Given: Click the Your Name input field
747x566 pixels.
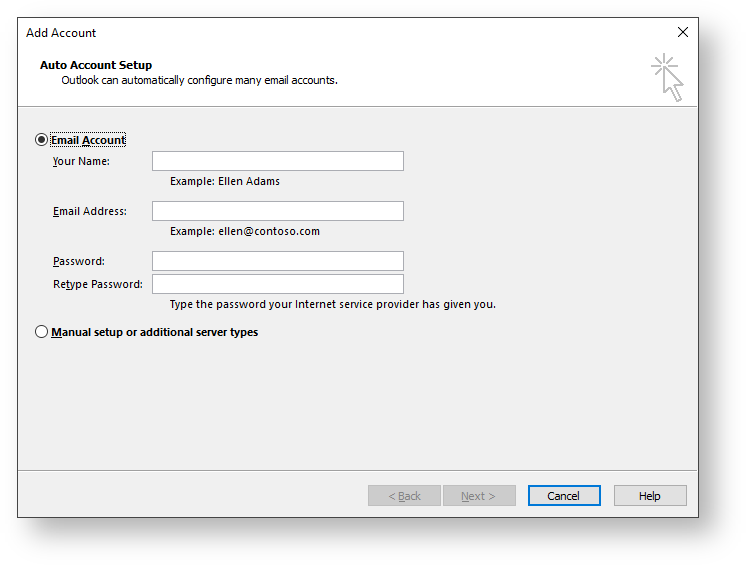Looking at the screenshot, I should pyautogui.click(x=278, y=161).
